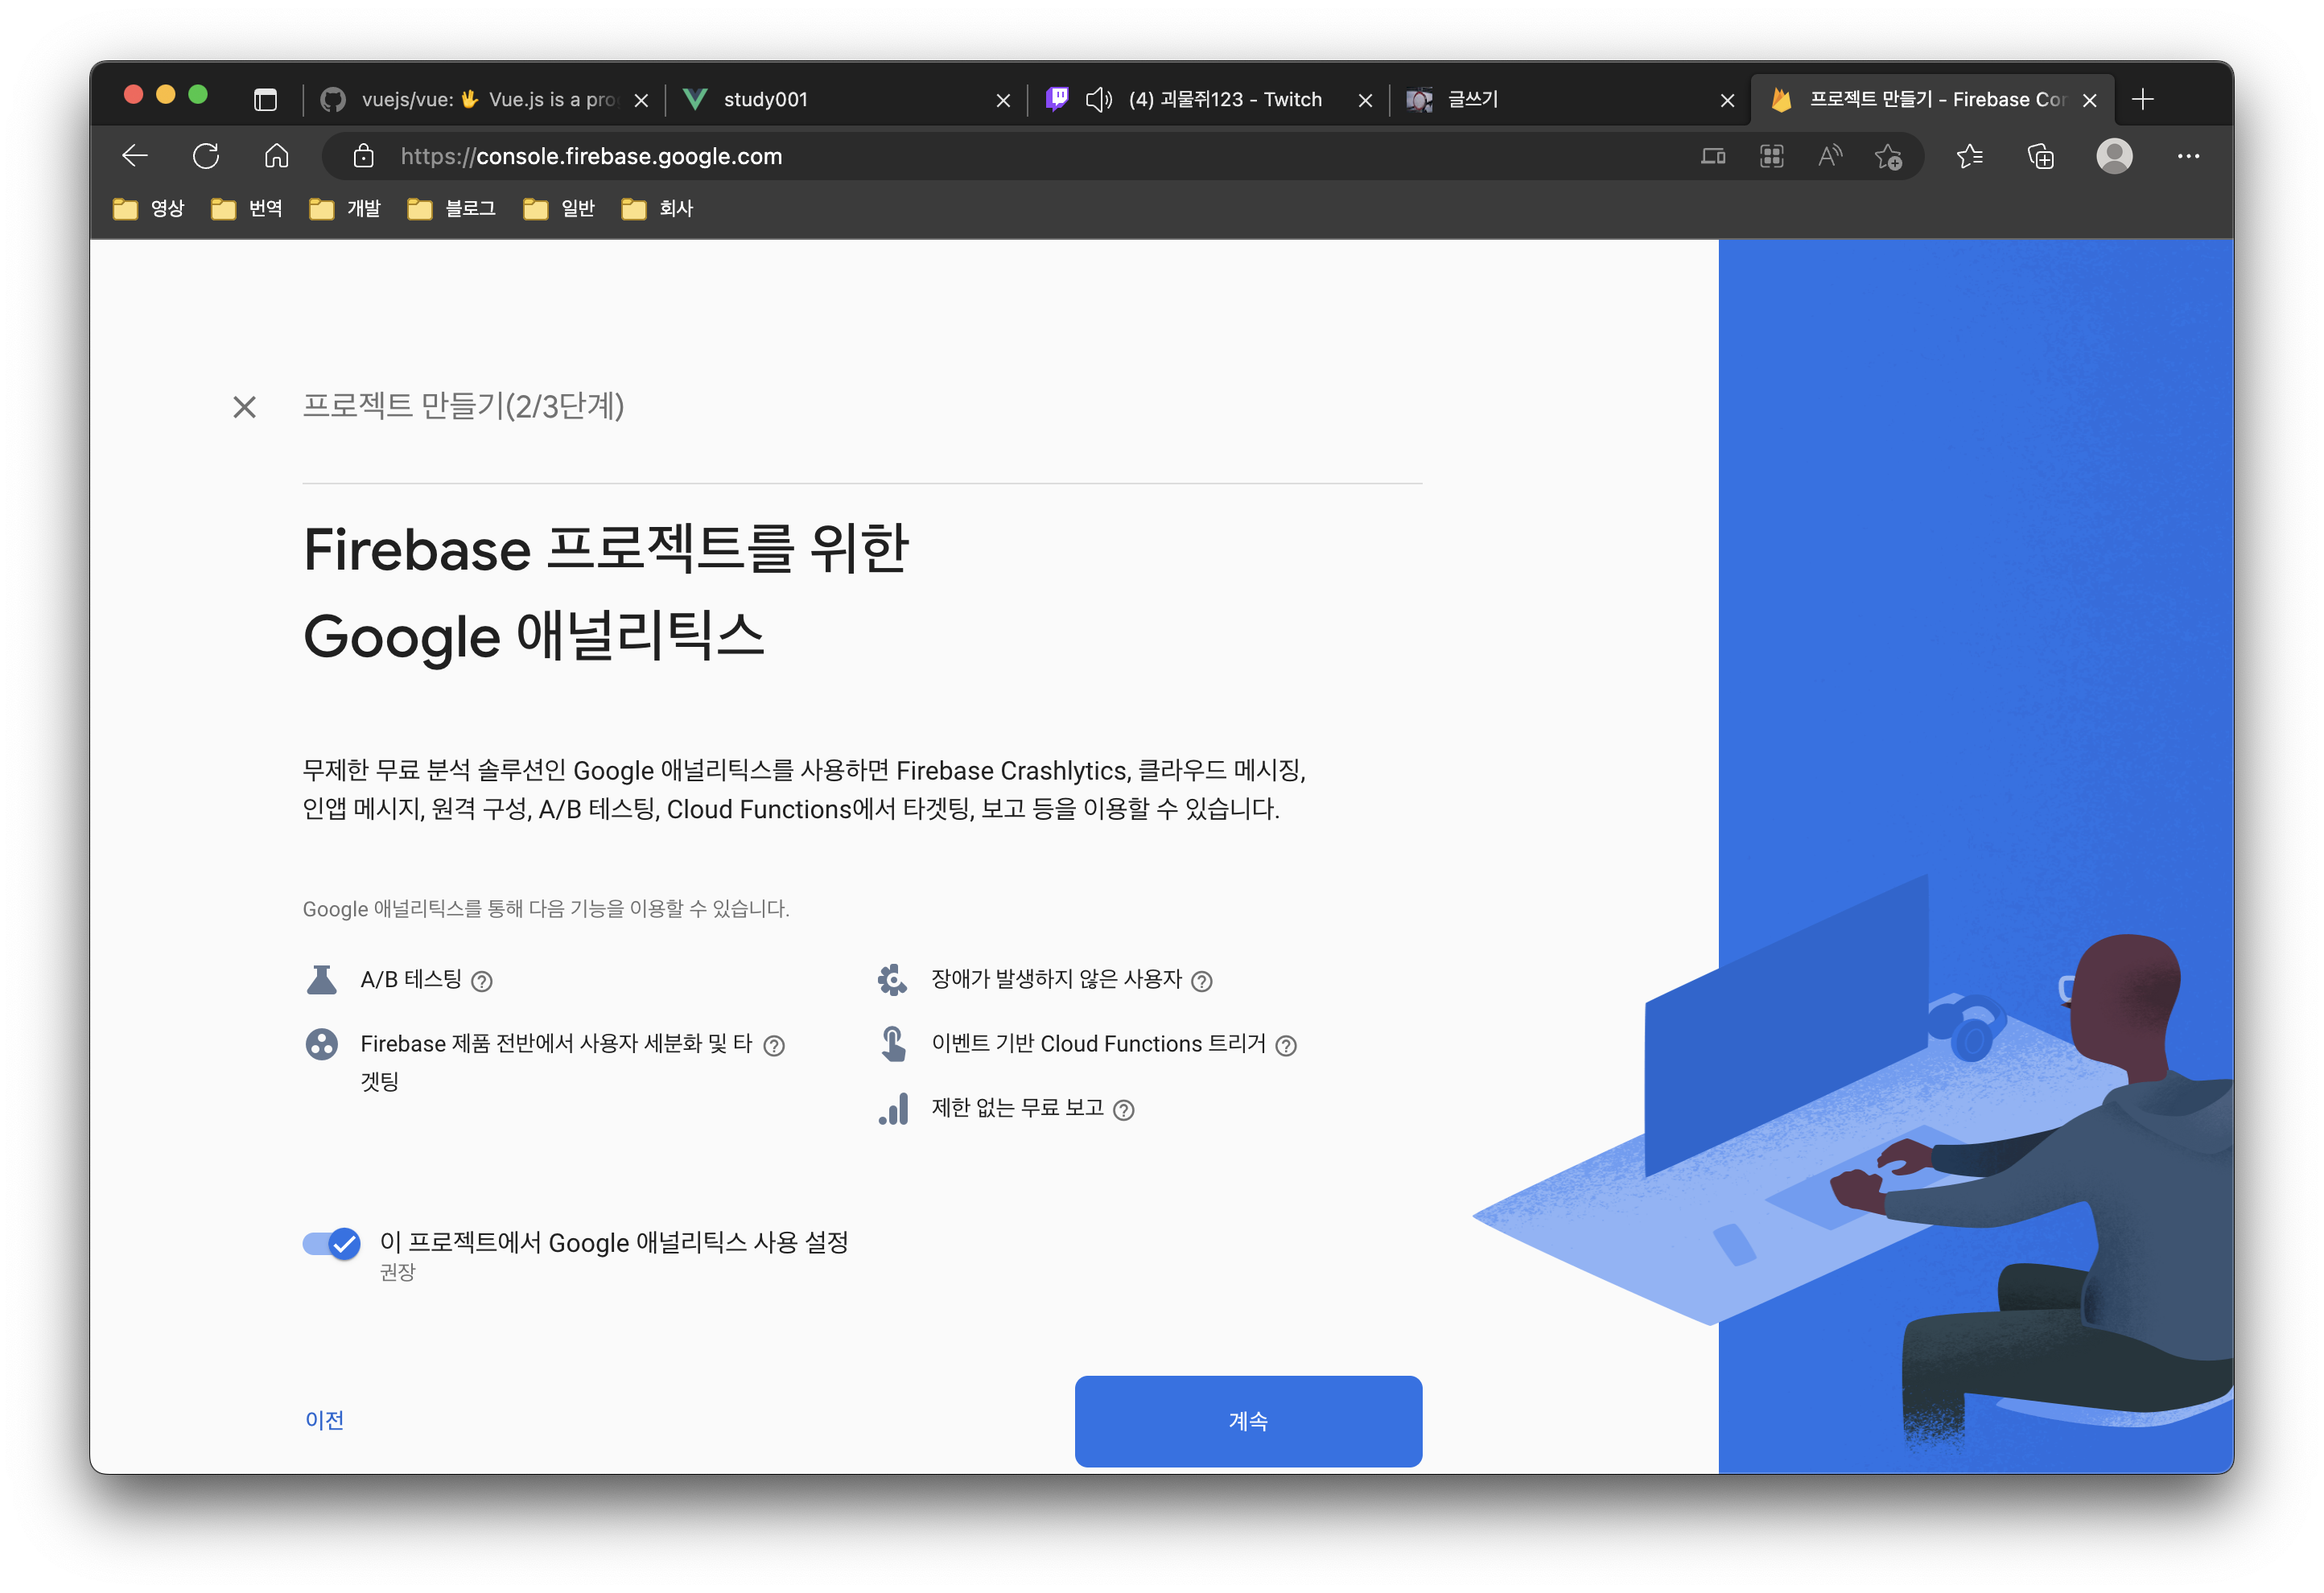
Task: Open help for 제한 없는 무료 보고
Action: 1123,1110
